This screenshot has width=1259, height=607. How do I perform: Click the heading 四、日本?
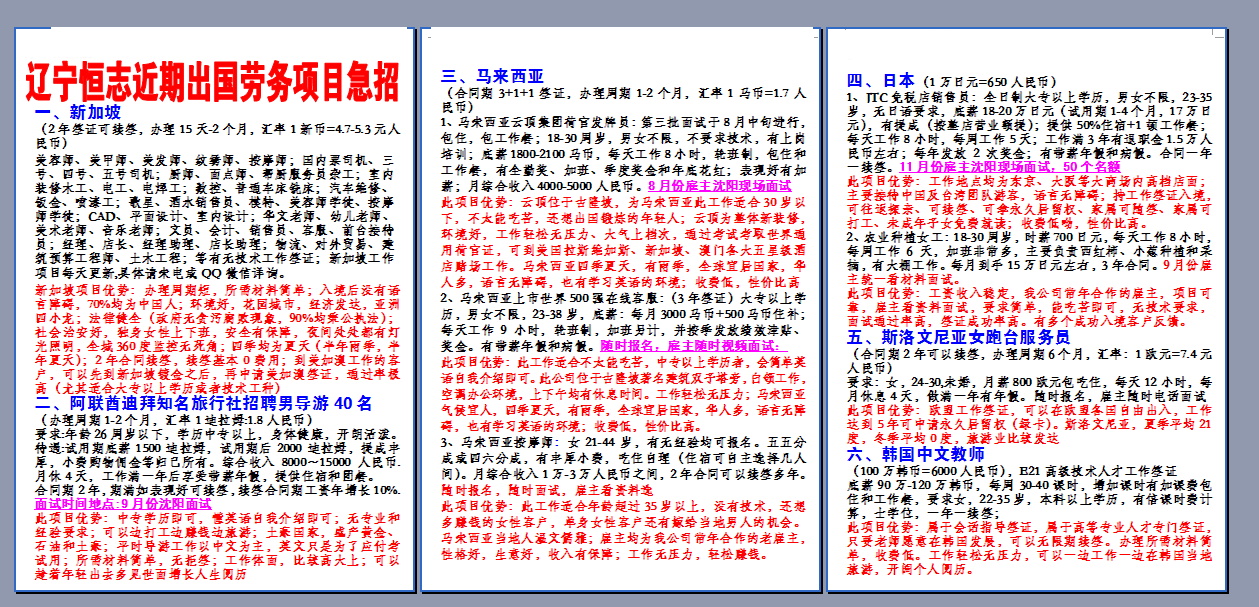881,81
